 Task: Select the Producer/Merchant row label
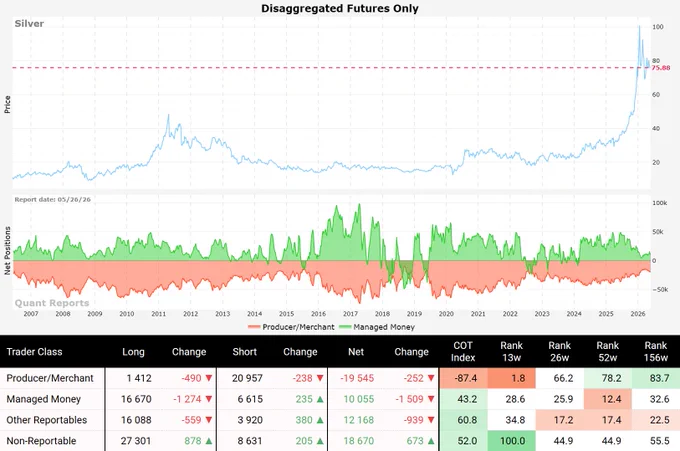pyautogui.click(x=50, y=378)
